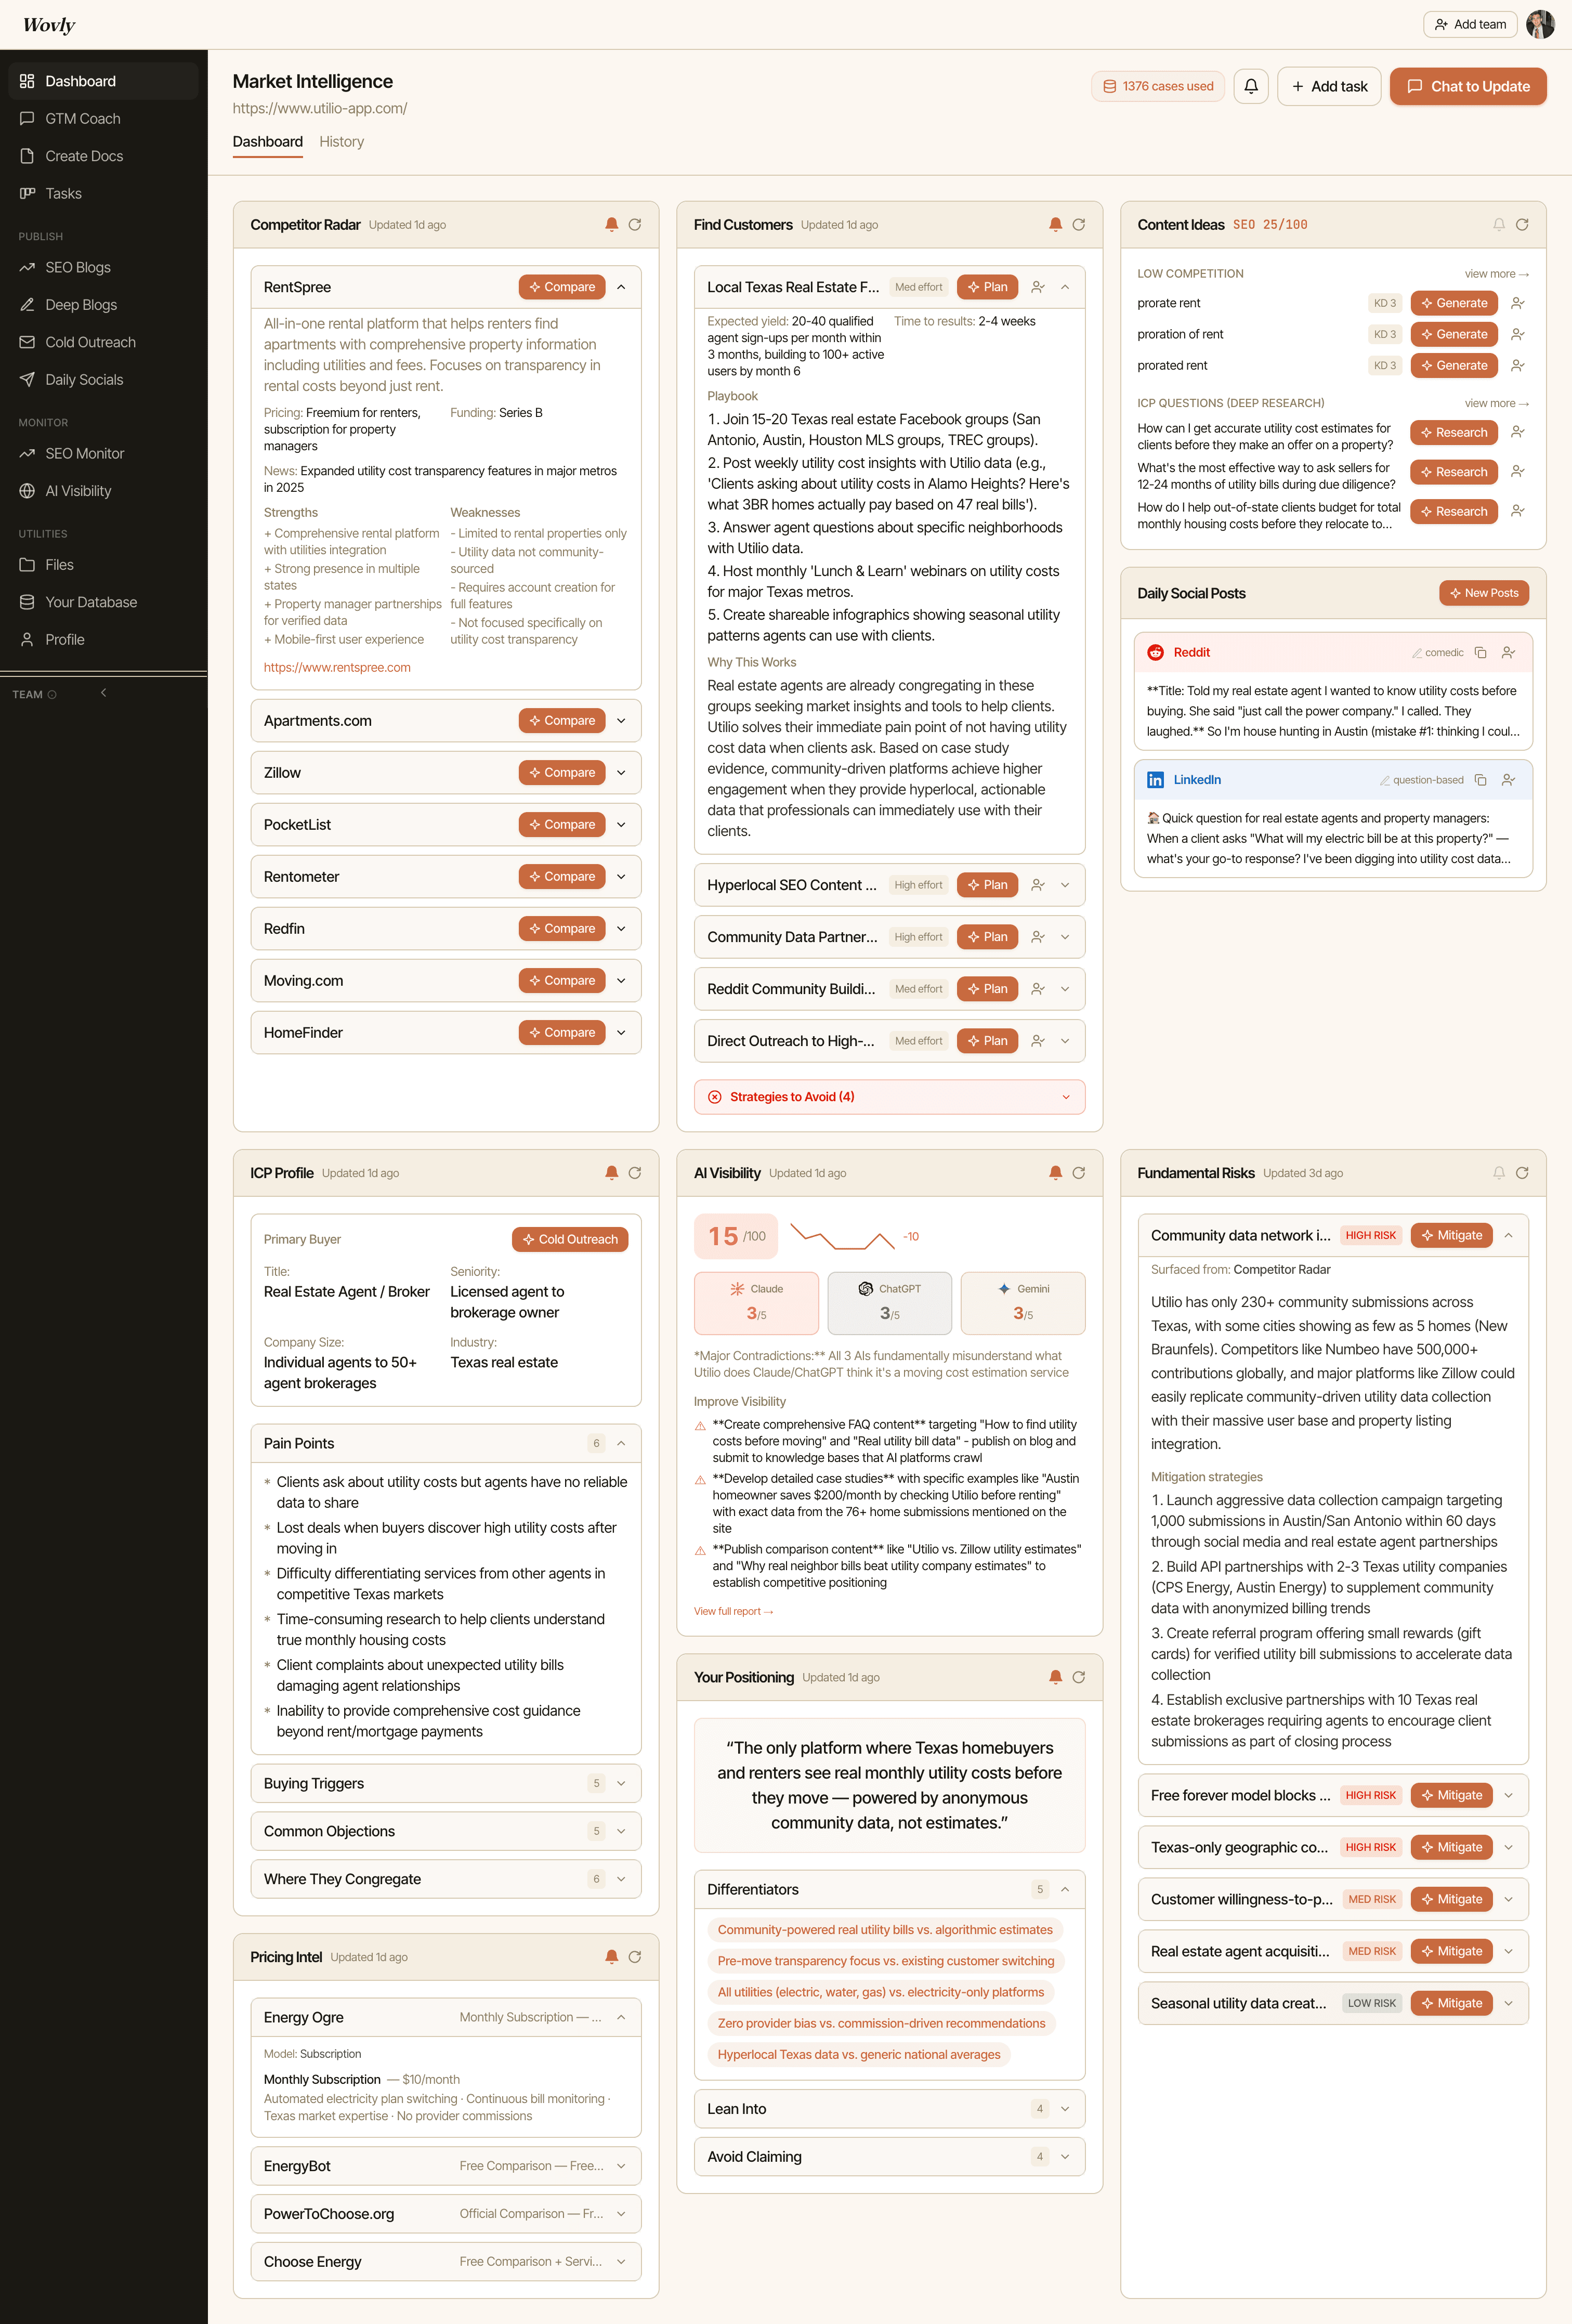Open the rentspree.com link

[337, 668]
